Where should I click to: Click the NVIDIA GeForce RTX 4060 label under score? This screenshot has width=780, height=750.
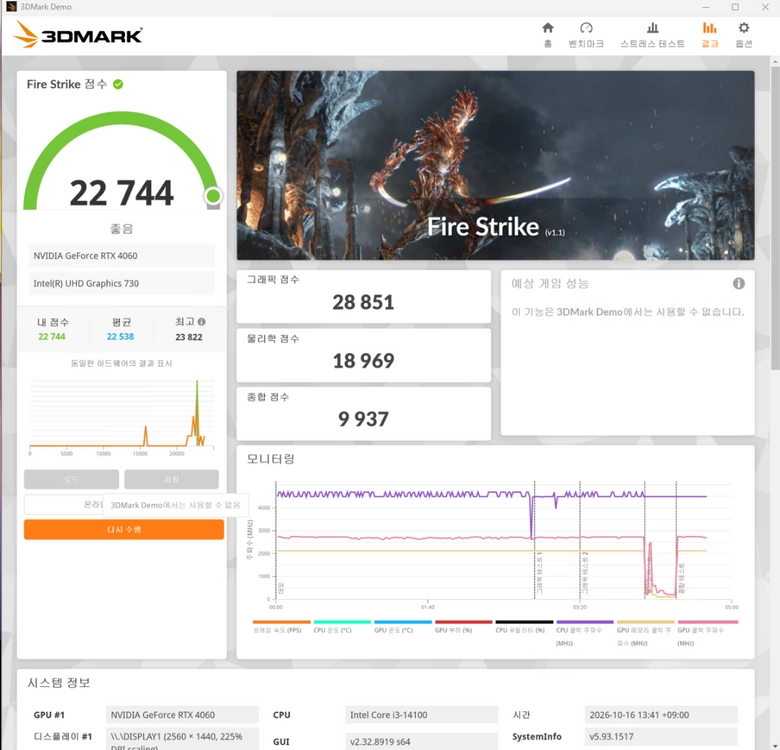(121, 256)
